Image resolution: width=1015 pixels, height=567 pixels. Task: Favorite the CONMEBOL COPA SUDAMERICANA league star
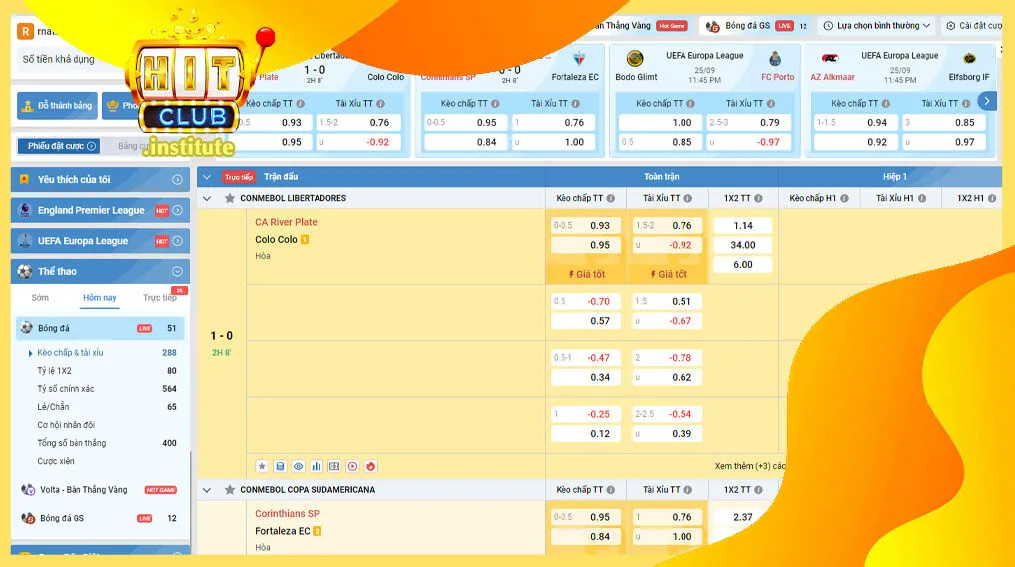229,490
